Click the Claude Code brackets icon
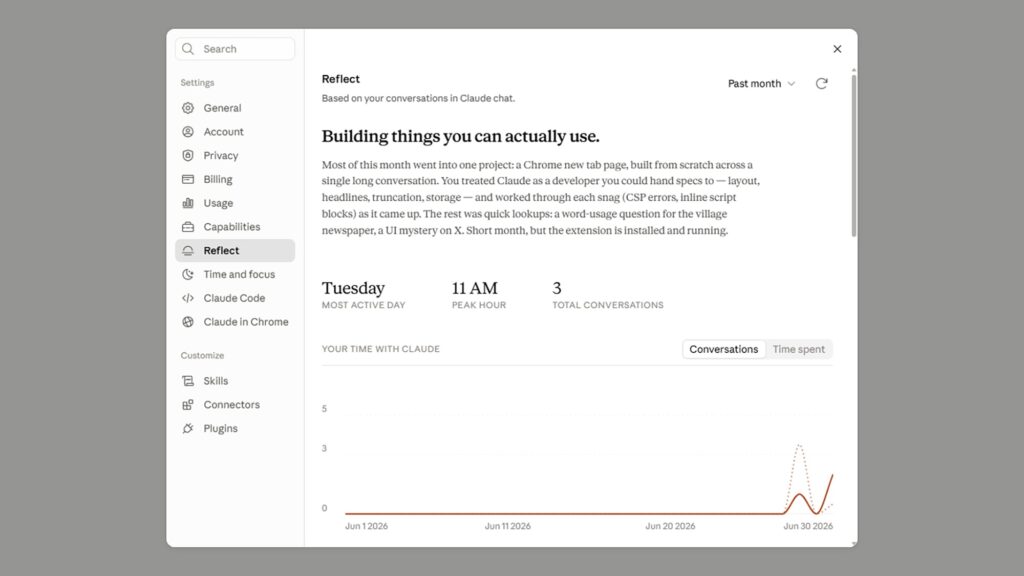The width and height of the screenshot is (1024, 576). point(188,298)
